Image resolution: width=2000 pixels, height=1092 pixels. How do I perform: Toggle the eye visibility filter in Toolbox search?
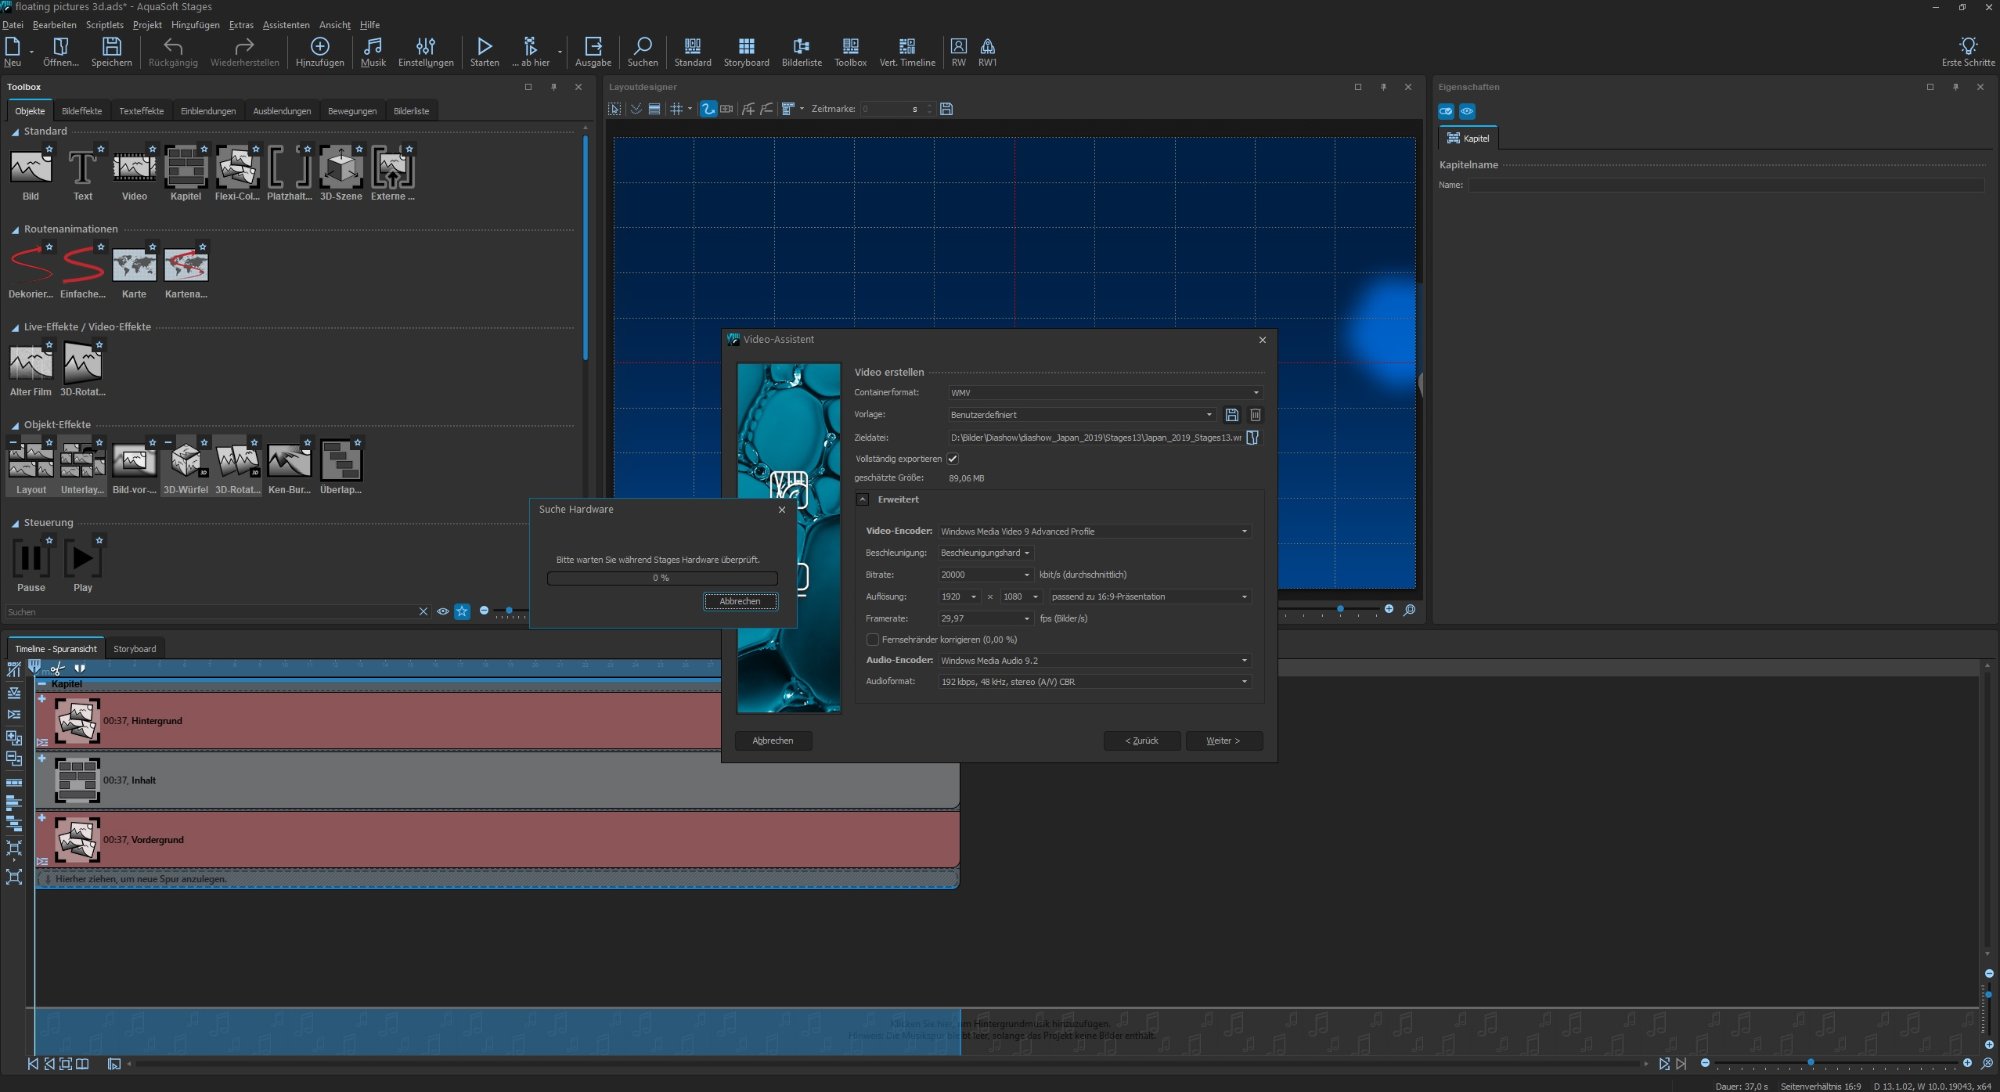pyautogui.click(x=442, y=612)
